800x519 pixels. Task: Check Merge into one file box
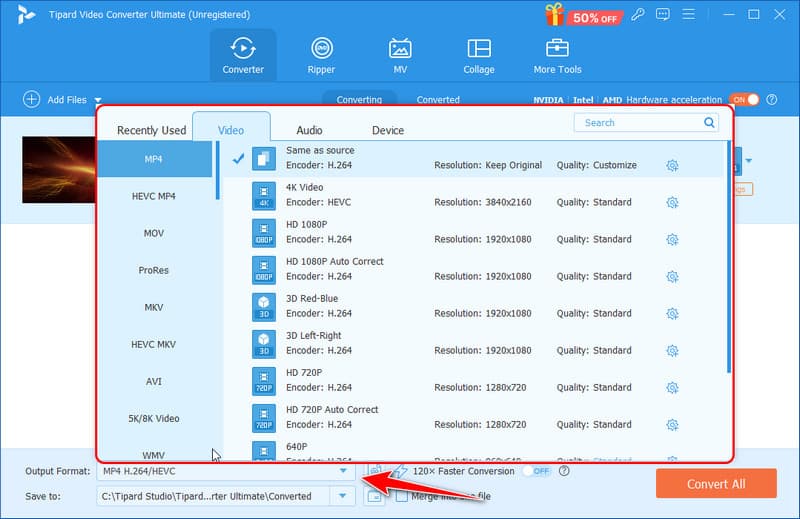(402, 496)
